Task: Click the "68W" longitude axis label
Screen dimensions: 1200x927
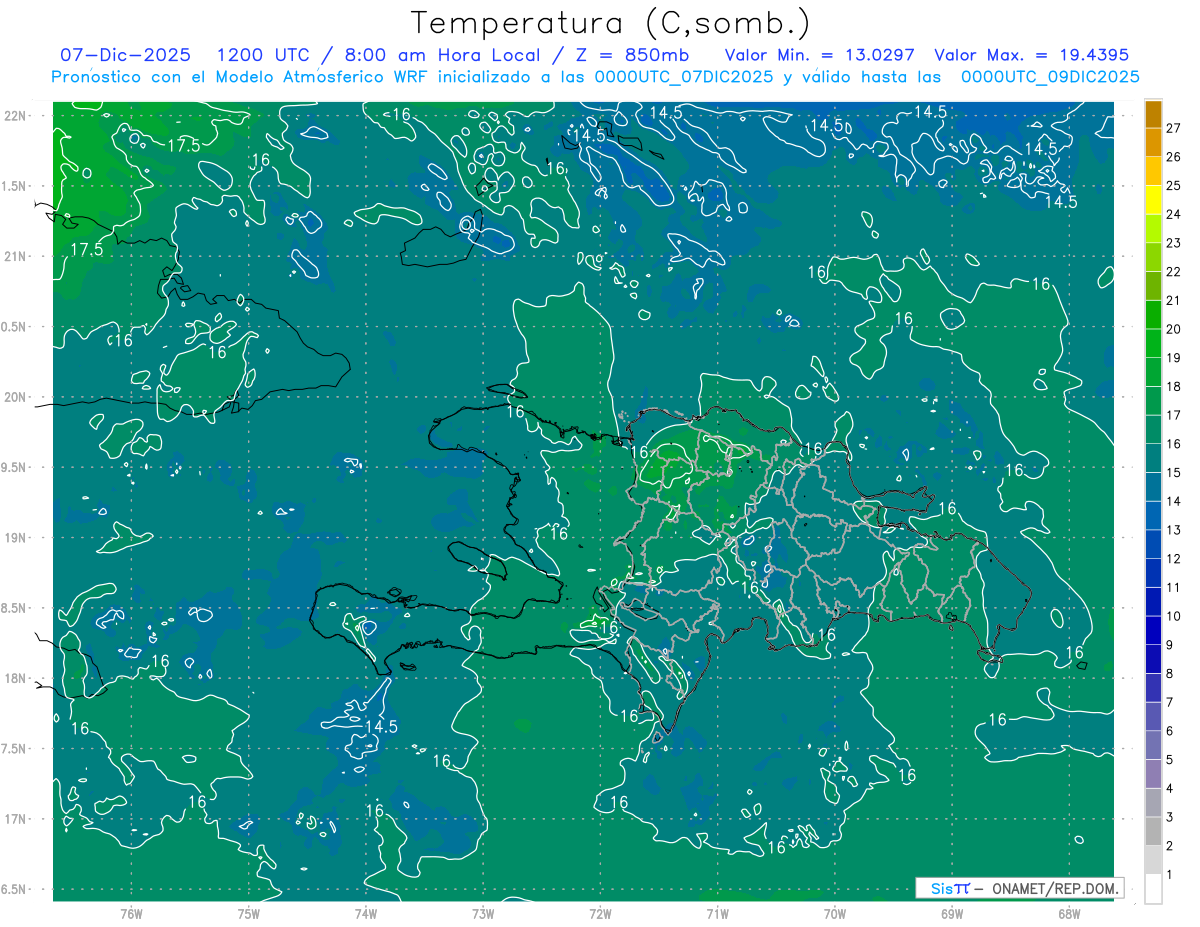Action: tap(1069, 913)
